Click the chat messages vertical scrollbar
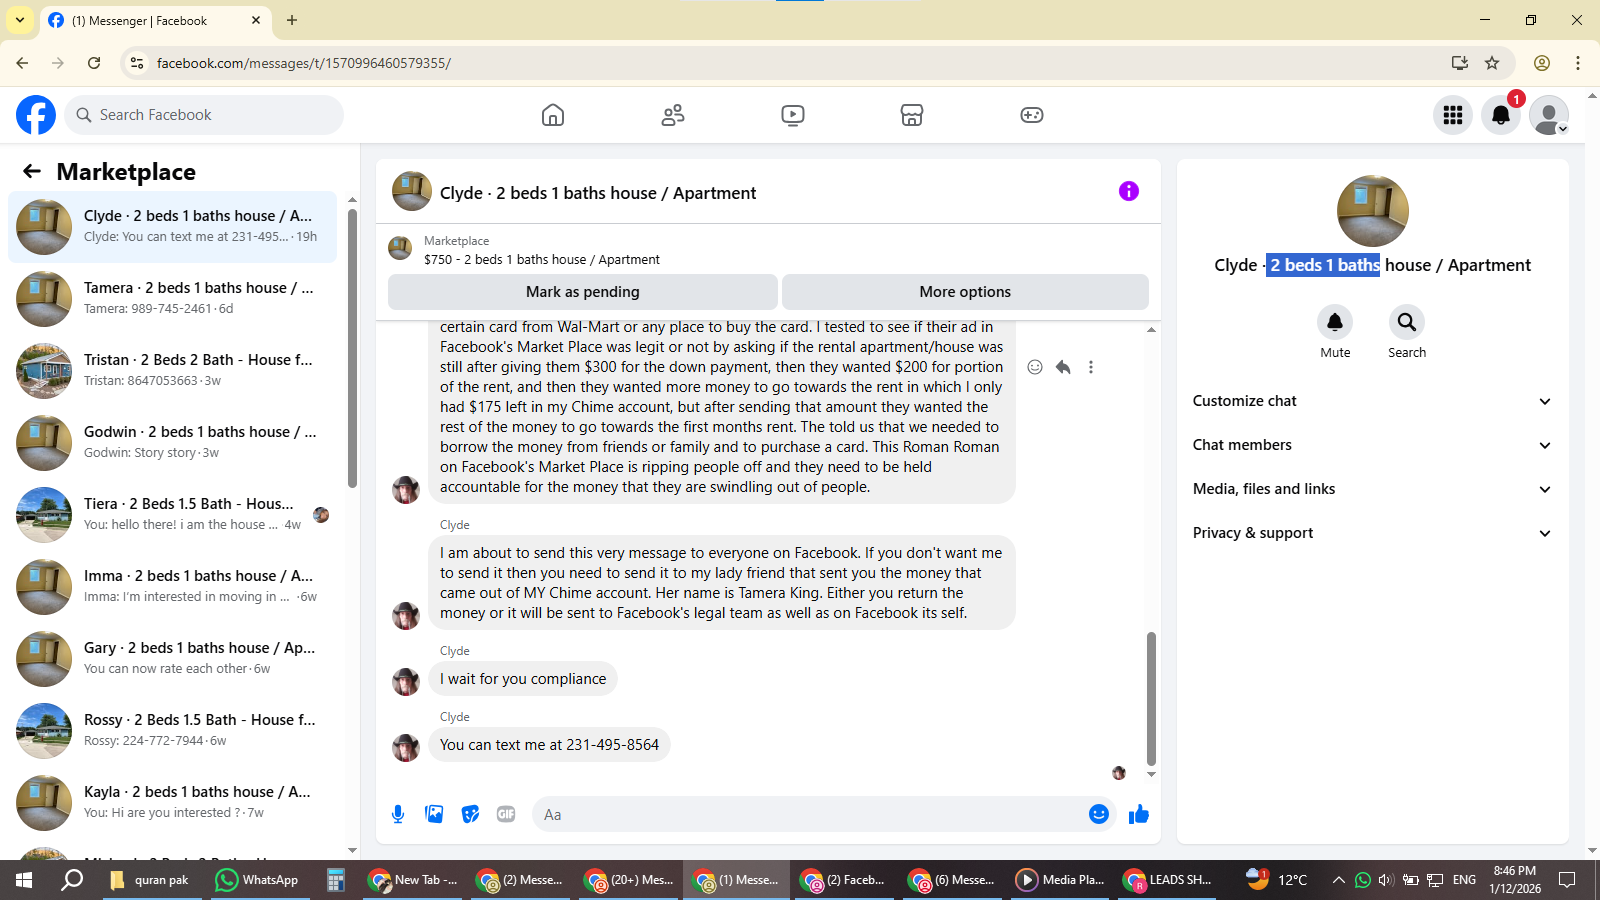The image size is (1600, 900). click(1151, 698)
